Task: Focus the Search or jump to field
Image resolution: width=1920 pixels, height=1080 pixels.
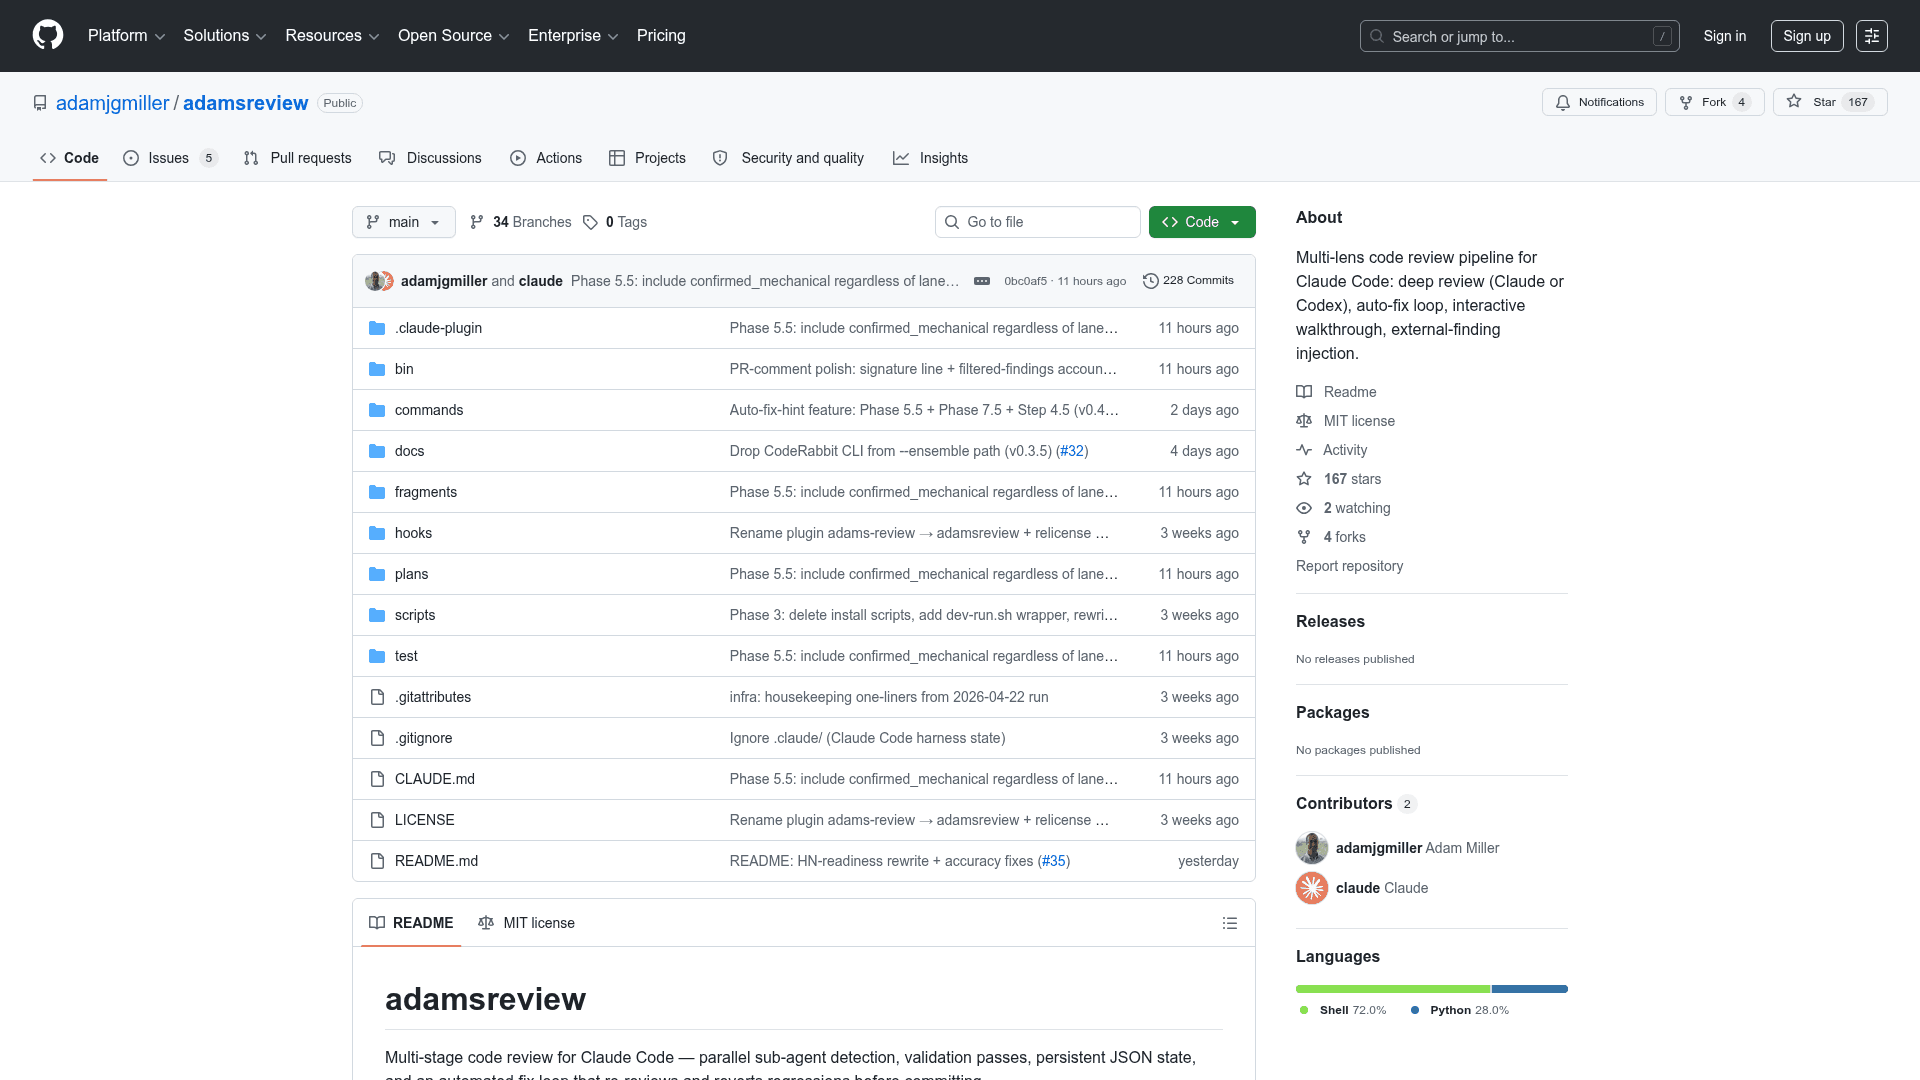Action: [1520, 36]
